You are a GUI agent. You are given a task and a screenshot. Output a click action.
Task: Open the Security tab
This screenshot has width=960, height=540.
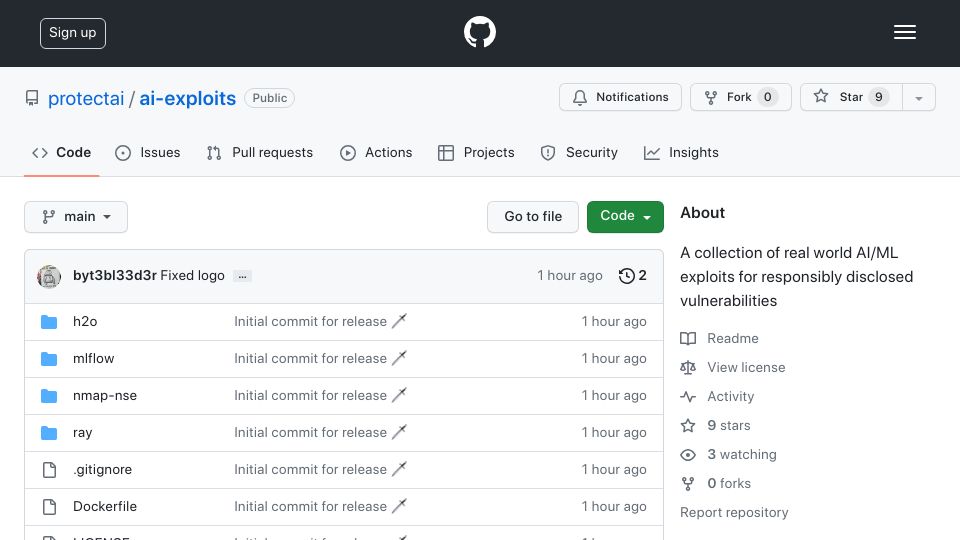[x=579, y=152]
